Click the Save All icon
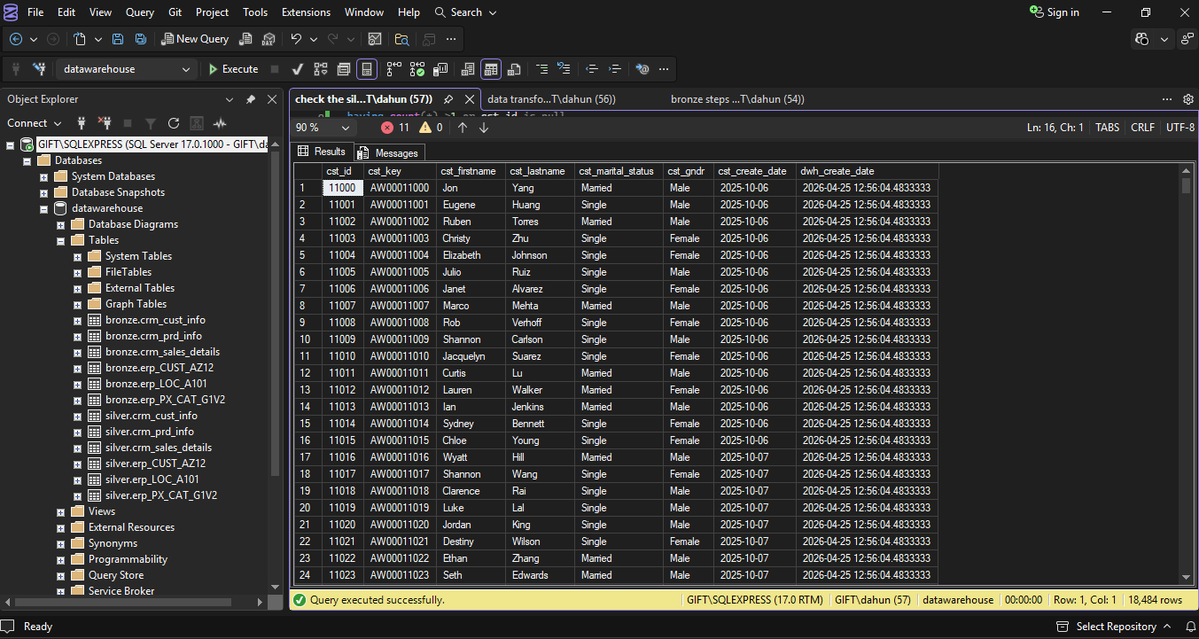This screenshot has width=1199, height=639. point(141,39)
